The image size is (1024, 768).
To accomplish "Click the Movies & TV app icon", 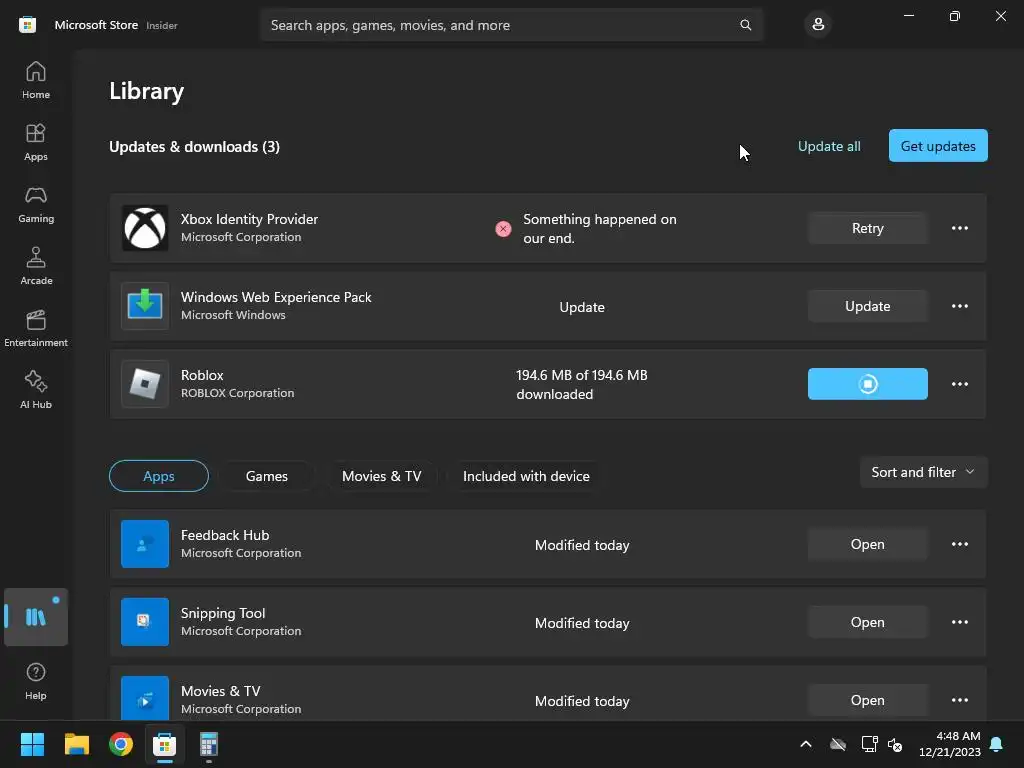I will click(145, 698).
